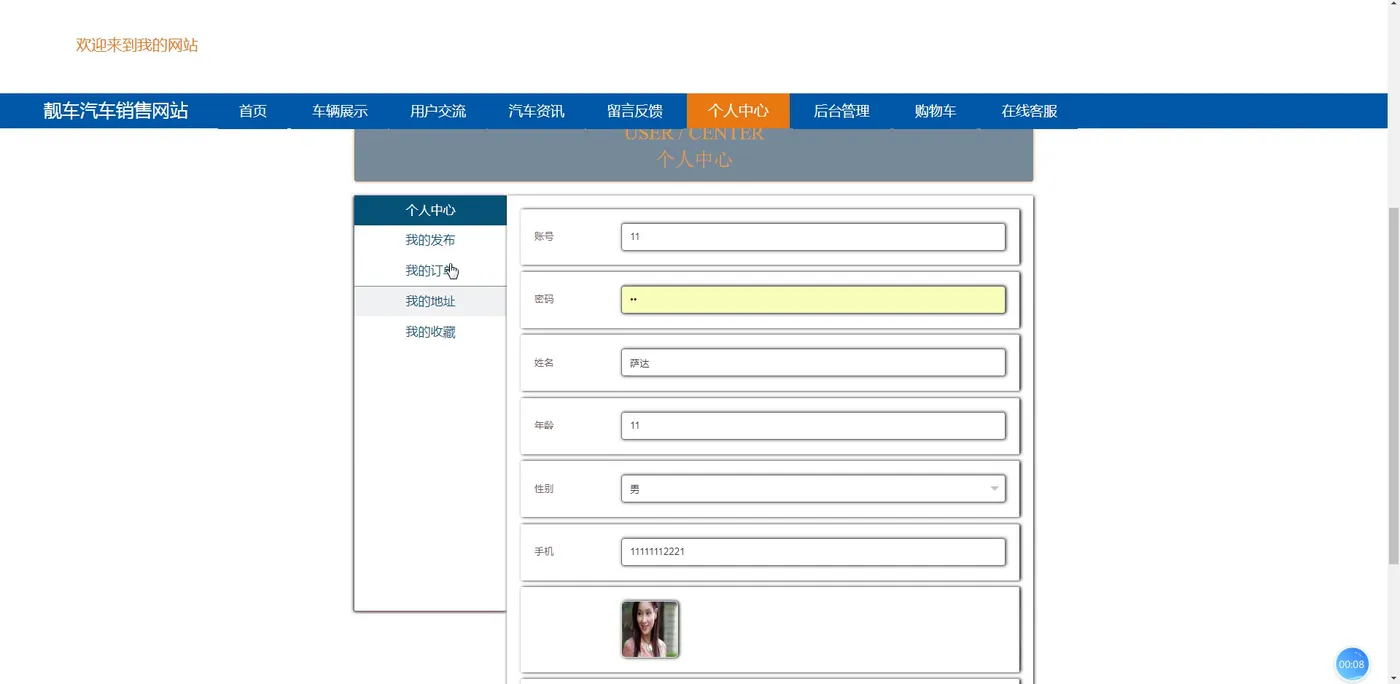Open 后台管理 from the navigation bar
The width and height of the screenshot is (1400, 684).
click(x=841, y=111)
